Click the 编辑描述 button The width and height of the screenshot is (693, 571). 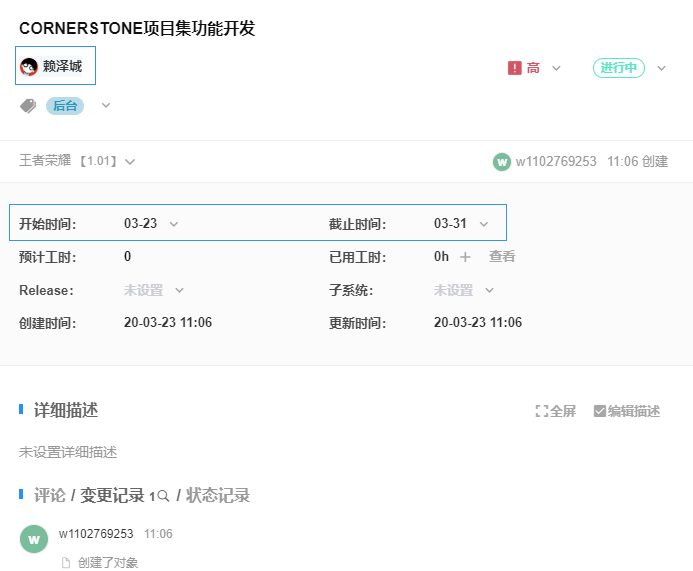click(x=627, y=411)
